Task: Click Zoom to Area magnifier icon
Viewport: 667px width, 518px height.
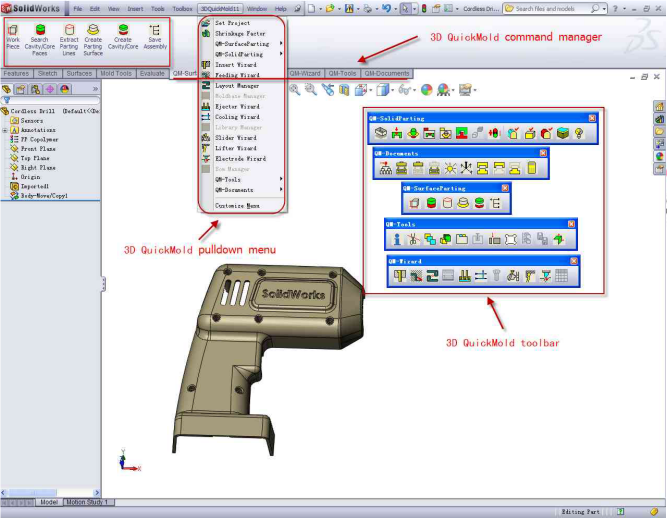Action: pyautogui.click(x=311, y=89)
